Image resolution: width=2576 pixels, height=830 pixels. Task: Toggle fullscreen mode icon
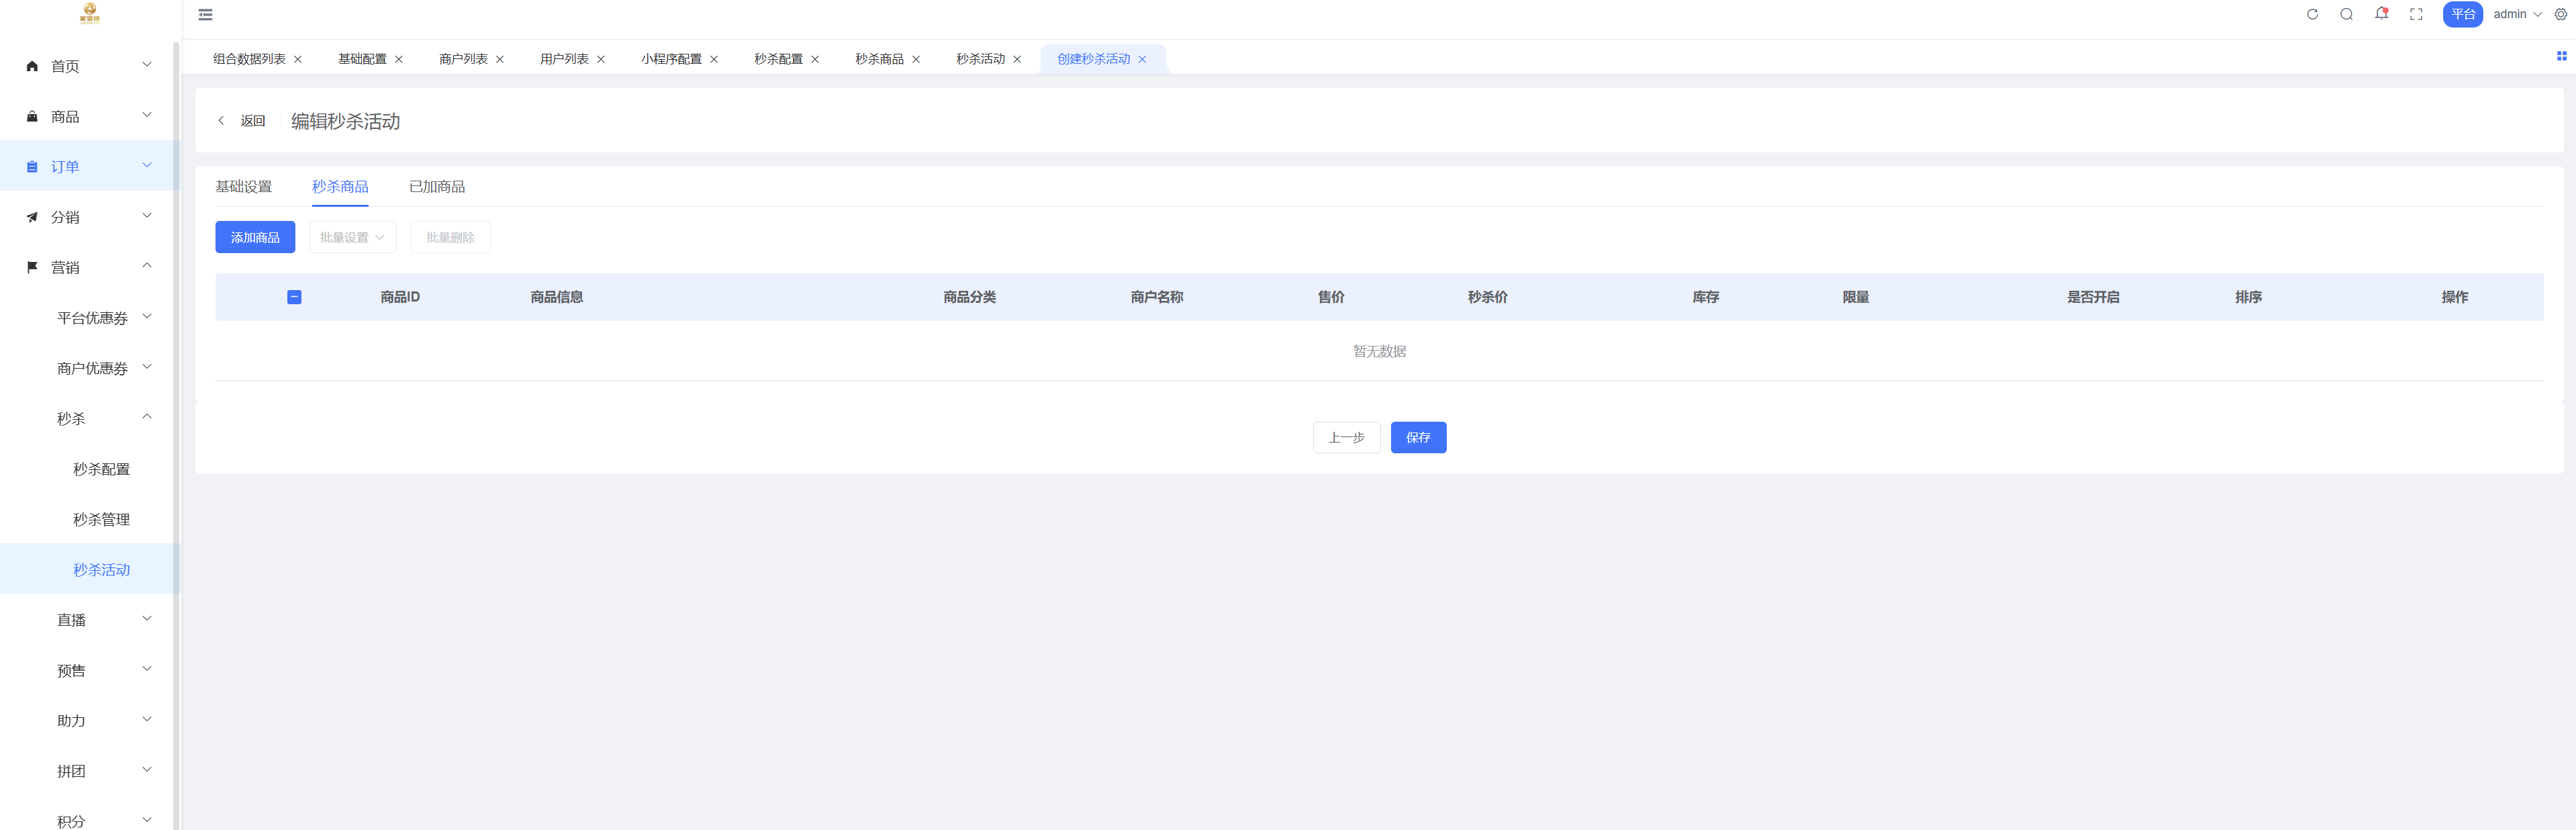[x=2416, y=15]
